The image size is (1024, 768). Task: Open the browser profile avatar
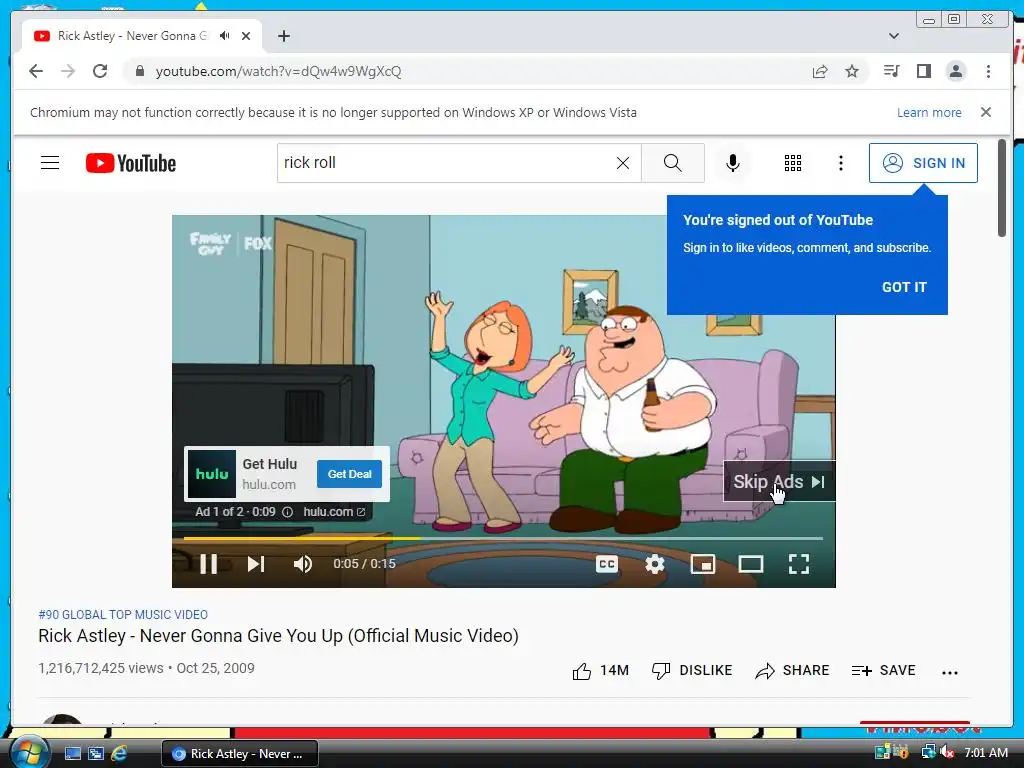(955, 71)
